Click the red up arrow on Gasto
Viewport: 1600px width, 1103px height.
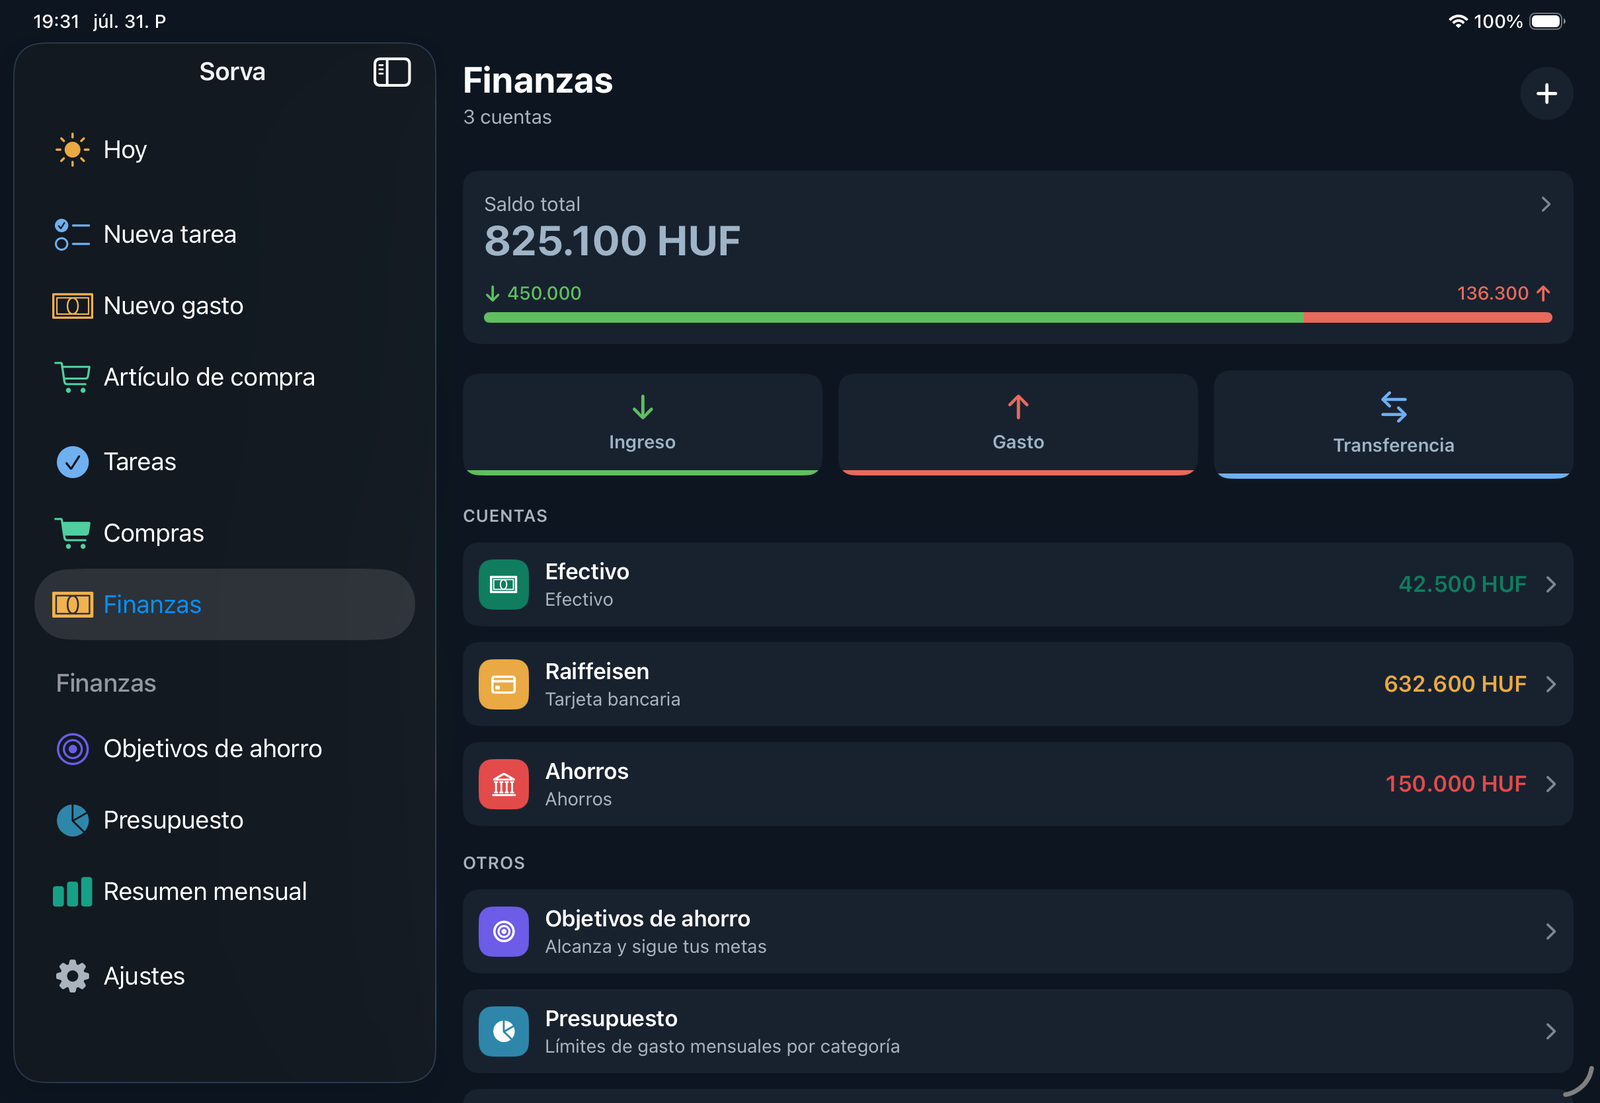(1018, 407)
